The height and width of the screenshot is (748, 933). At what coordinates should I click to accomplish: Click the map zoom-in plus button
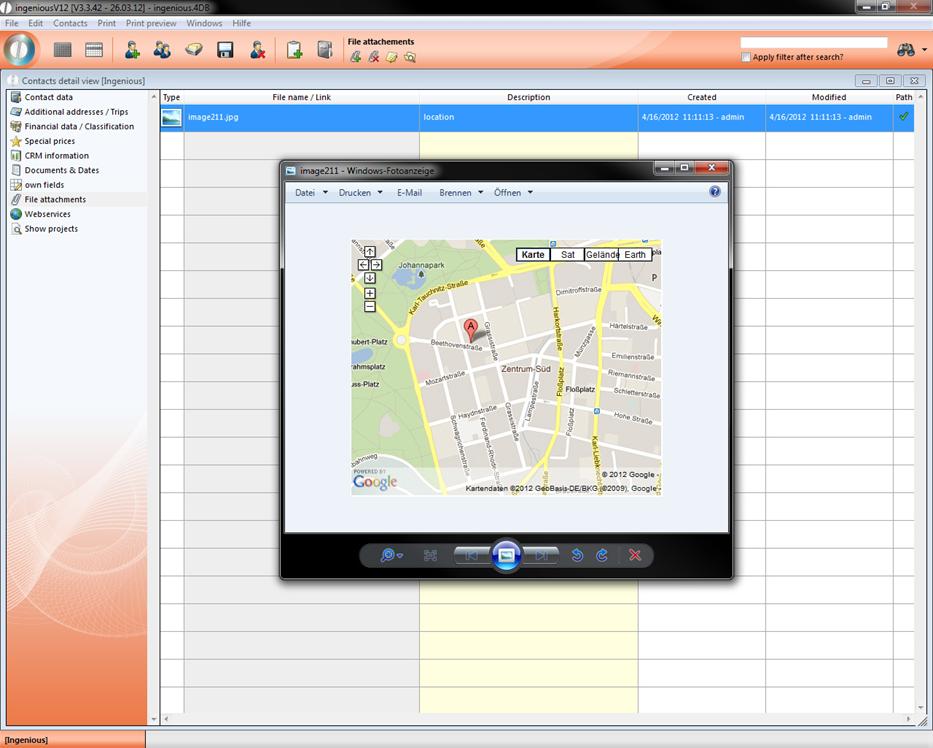(370, 294)
